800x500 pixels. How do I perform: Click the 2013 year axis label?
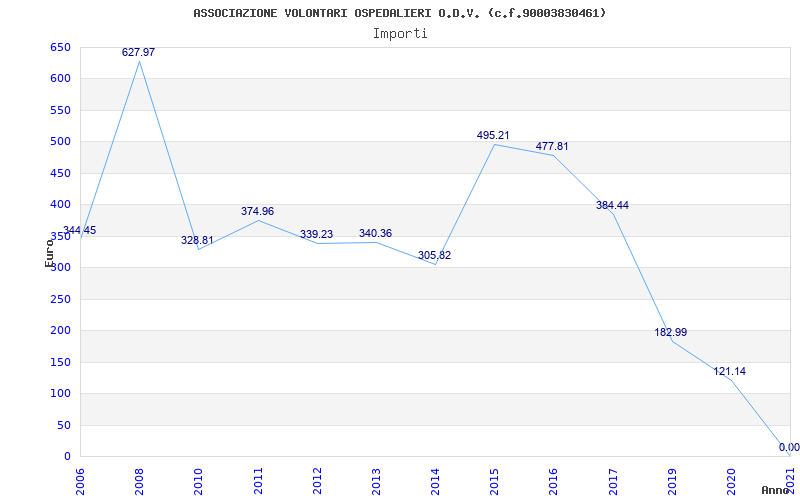pyautogui.click(x=377, y=481)
